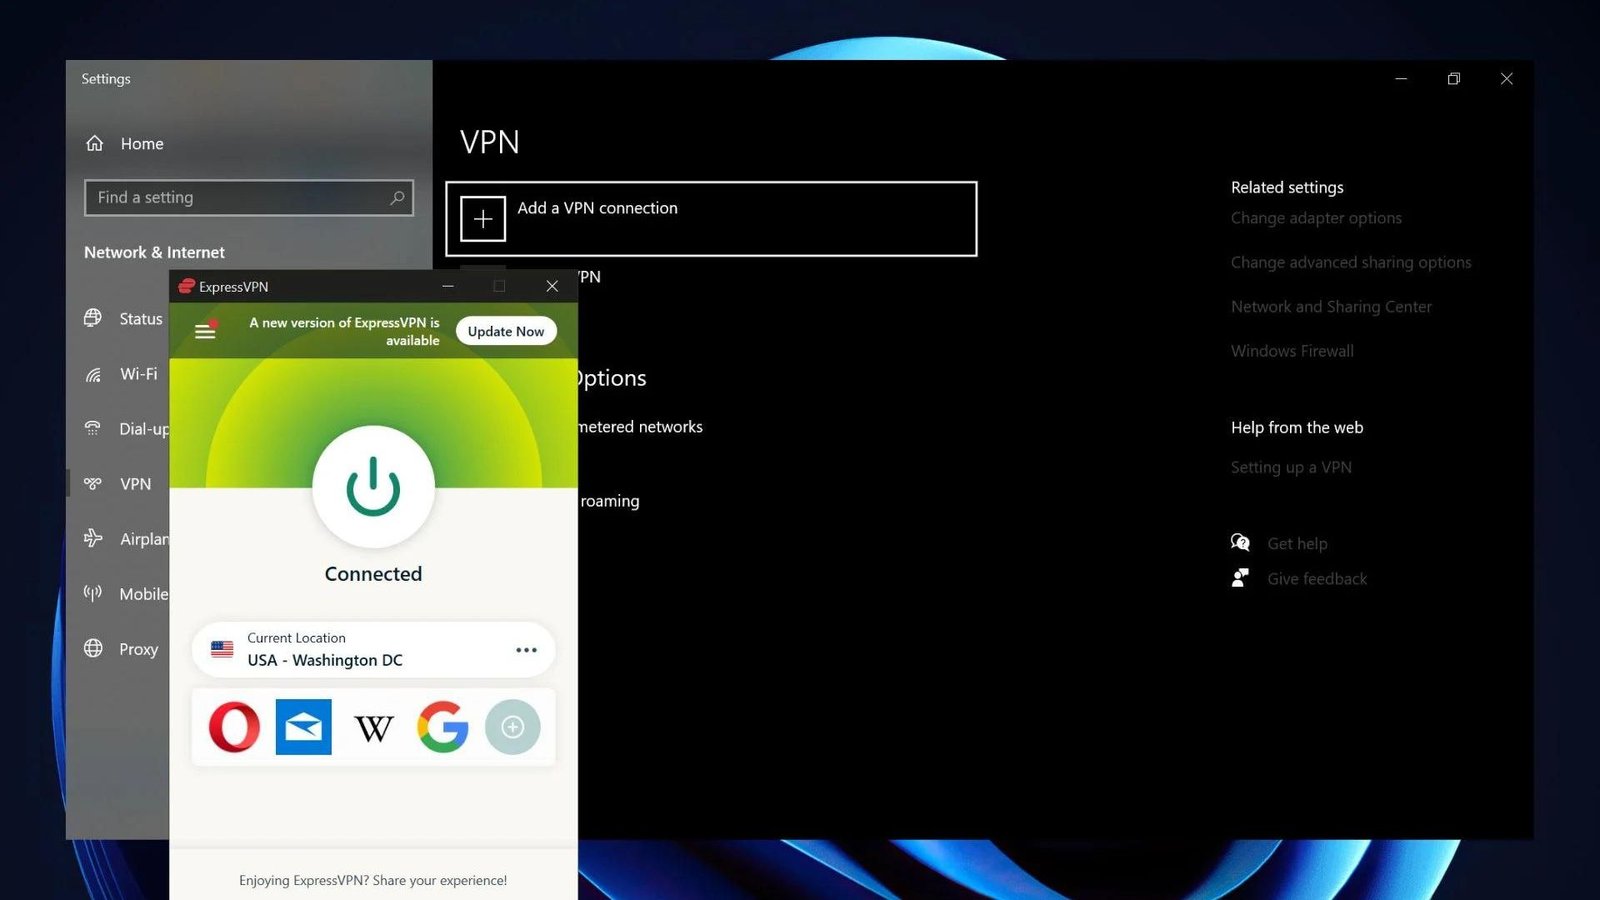Click Get help link
Image resolution: width=1600 pixels, height=900 pixels.
click(1297, 544)
